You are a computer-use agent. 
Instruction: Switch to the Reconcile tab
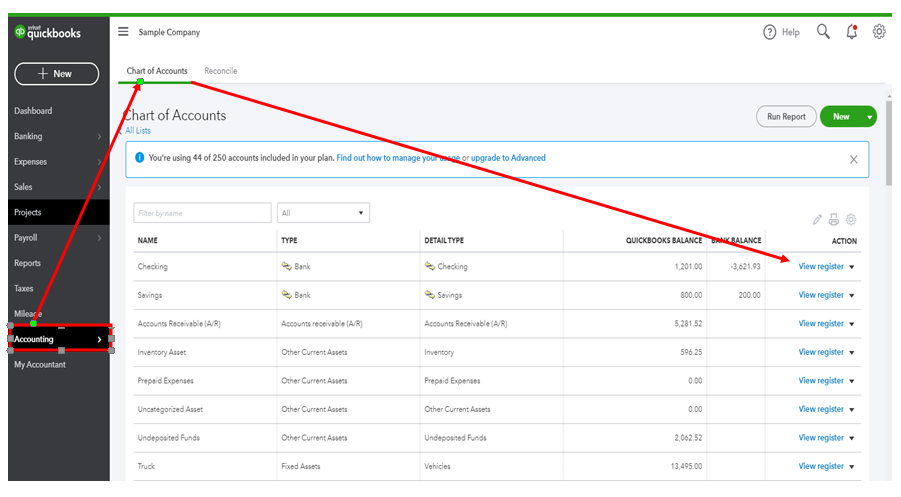coord(221,71)
